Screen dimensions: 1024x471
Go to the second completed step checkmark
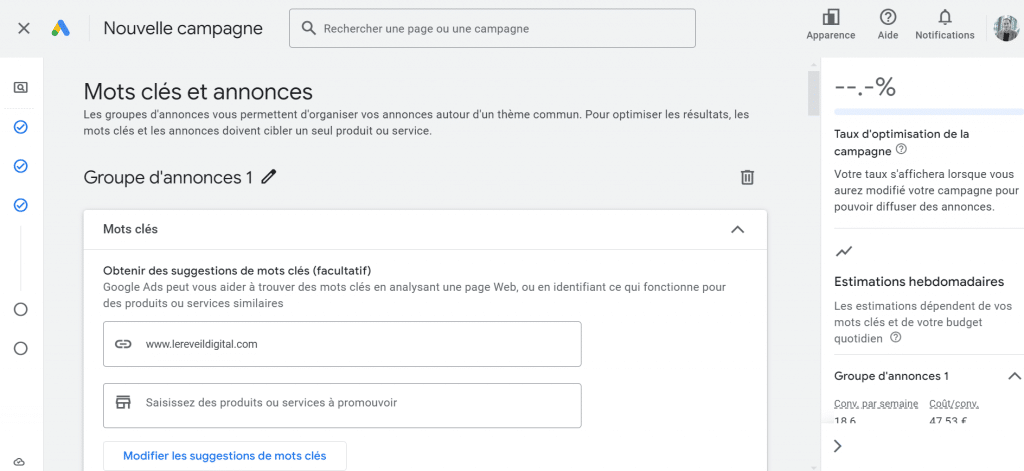point(21,166)
